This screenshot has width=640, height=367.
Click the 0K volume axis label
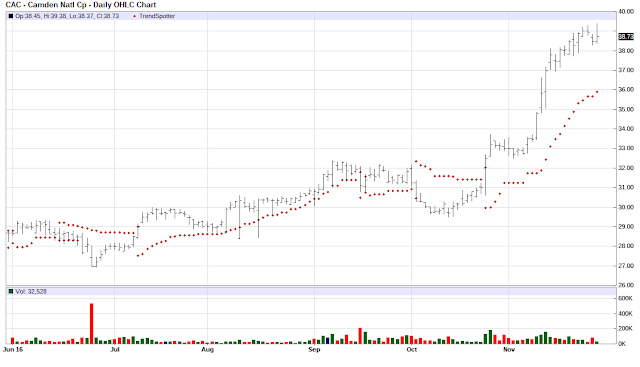pos(622,344)
